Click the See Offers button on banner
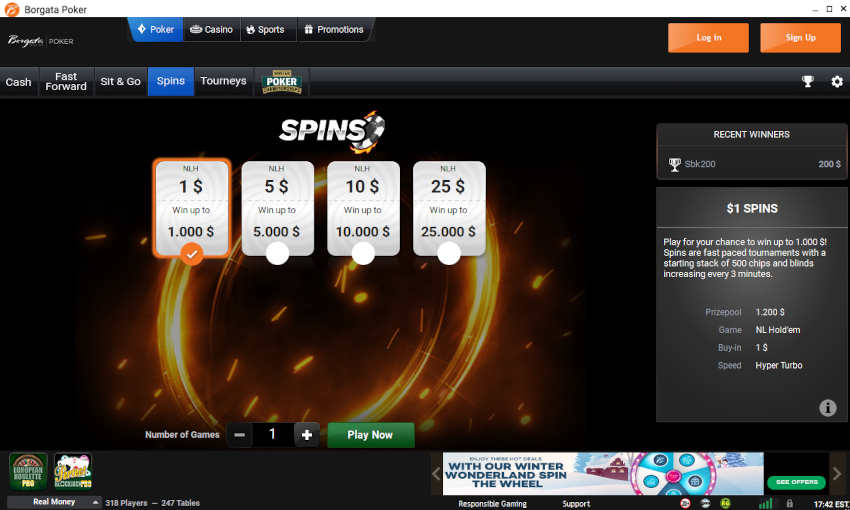The width and height of the screenshot is (850, 510). coord(796,482)
